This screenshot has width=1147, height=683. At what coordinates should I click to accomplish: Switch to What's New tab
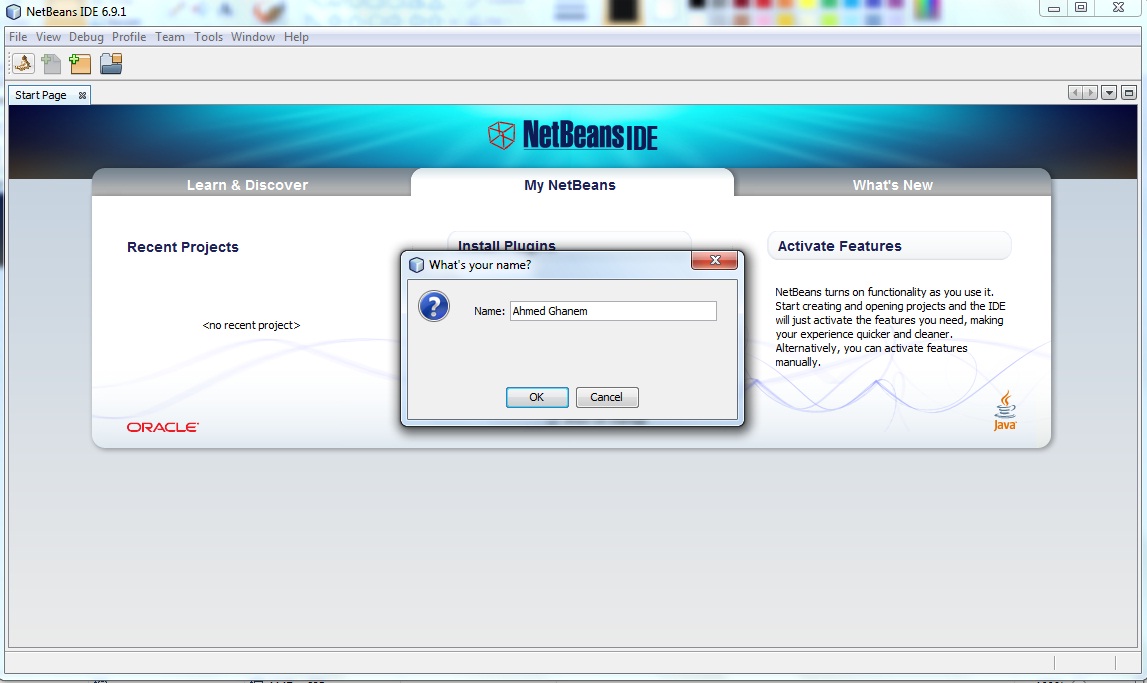point(892,185)
